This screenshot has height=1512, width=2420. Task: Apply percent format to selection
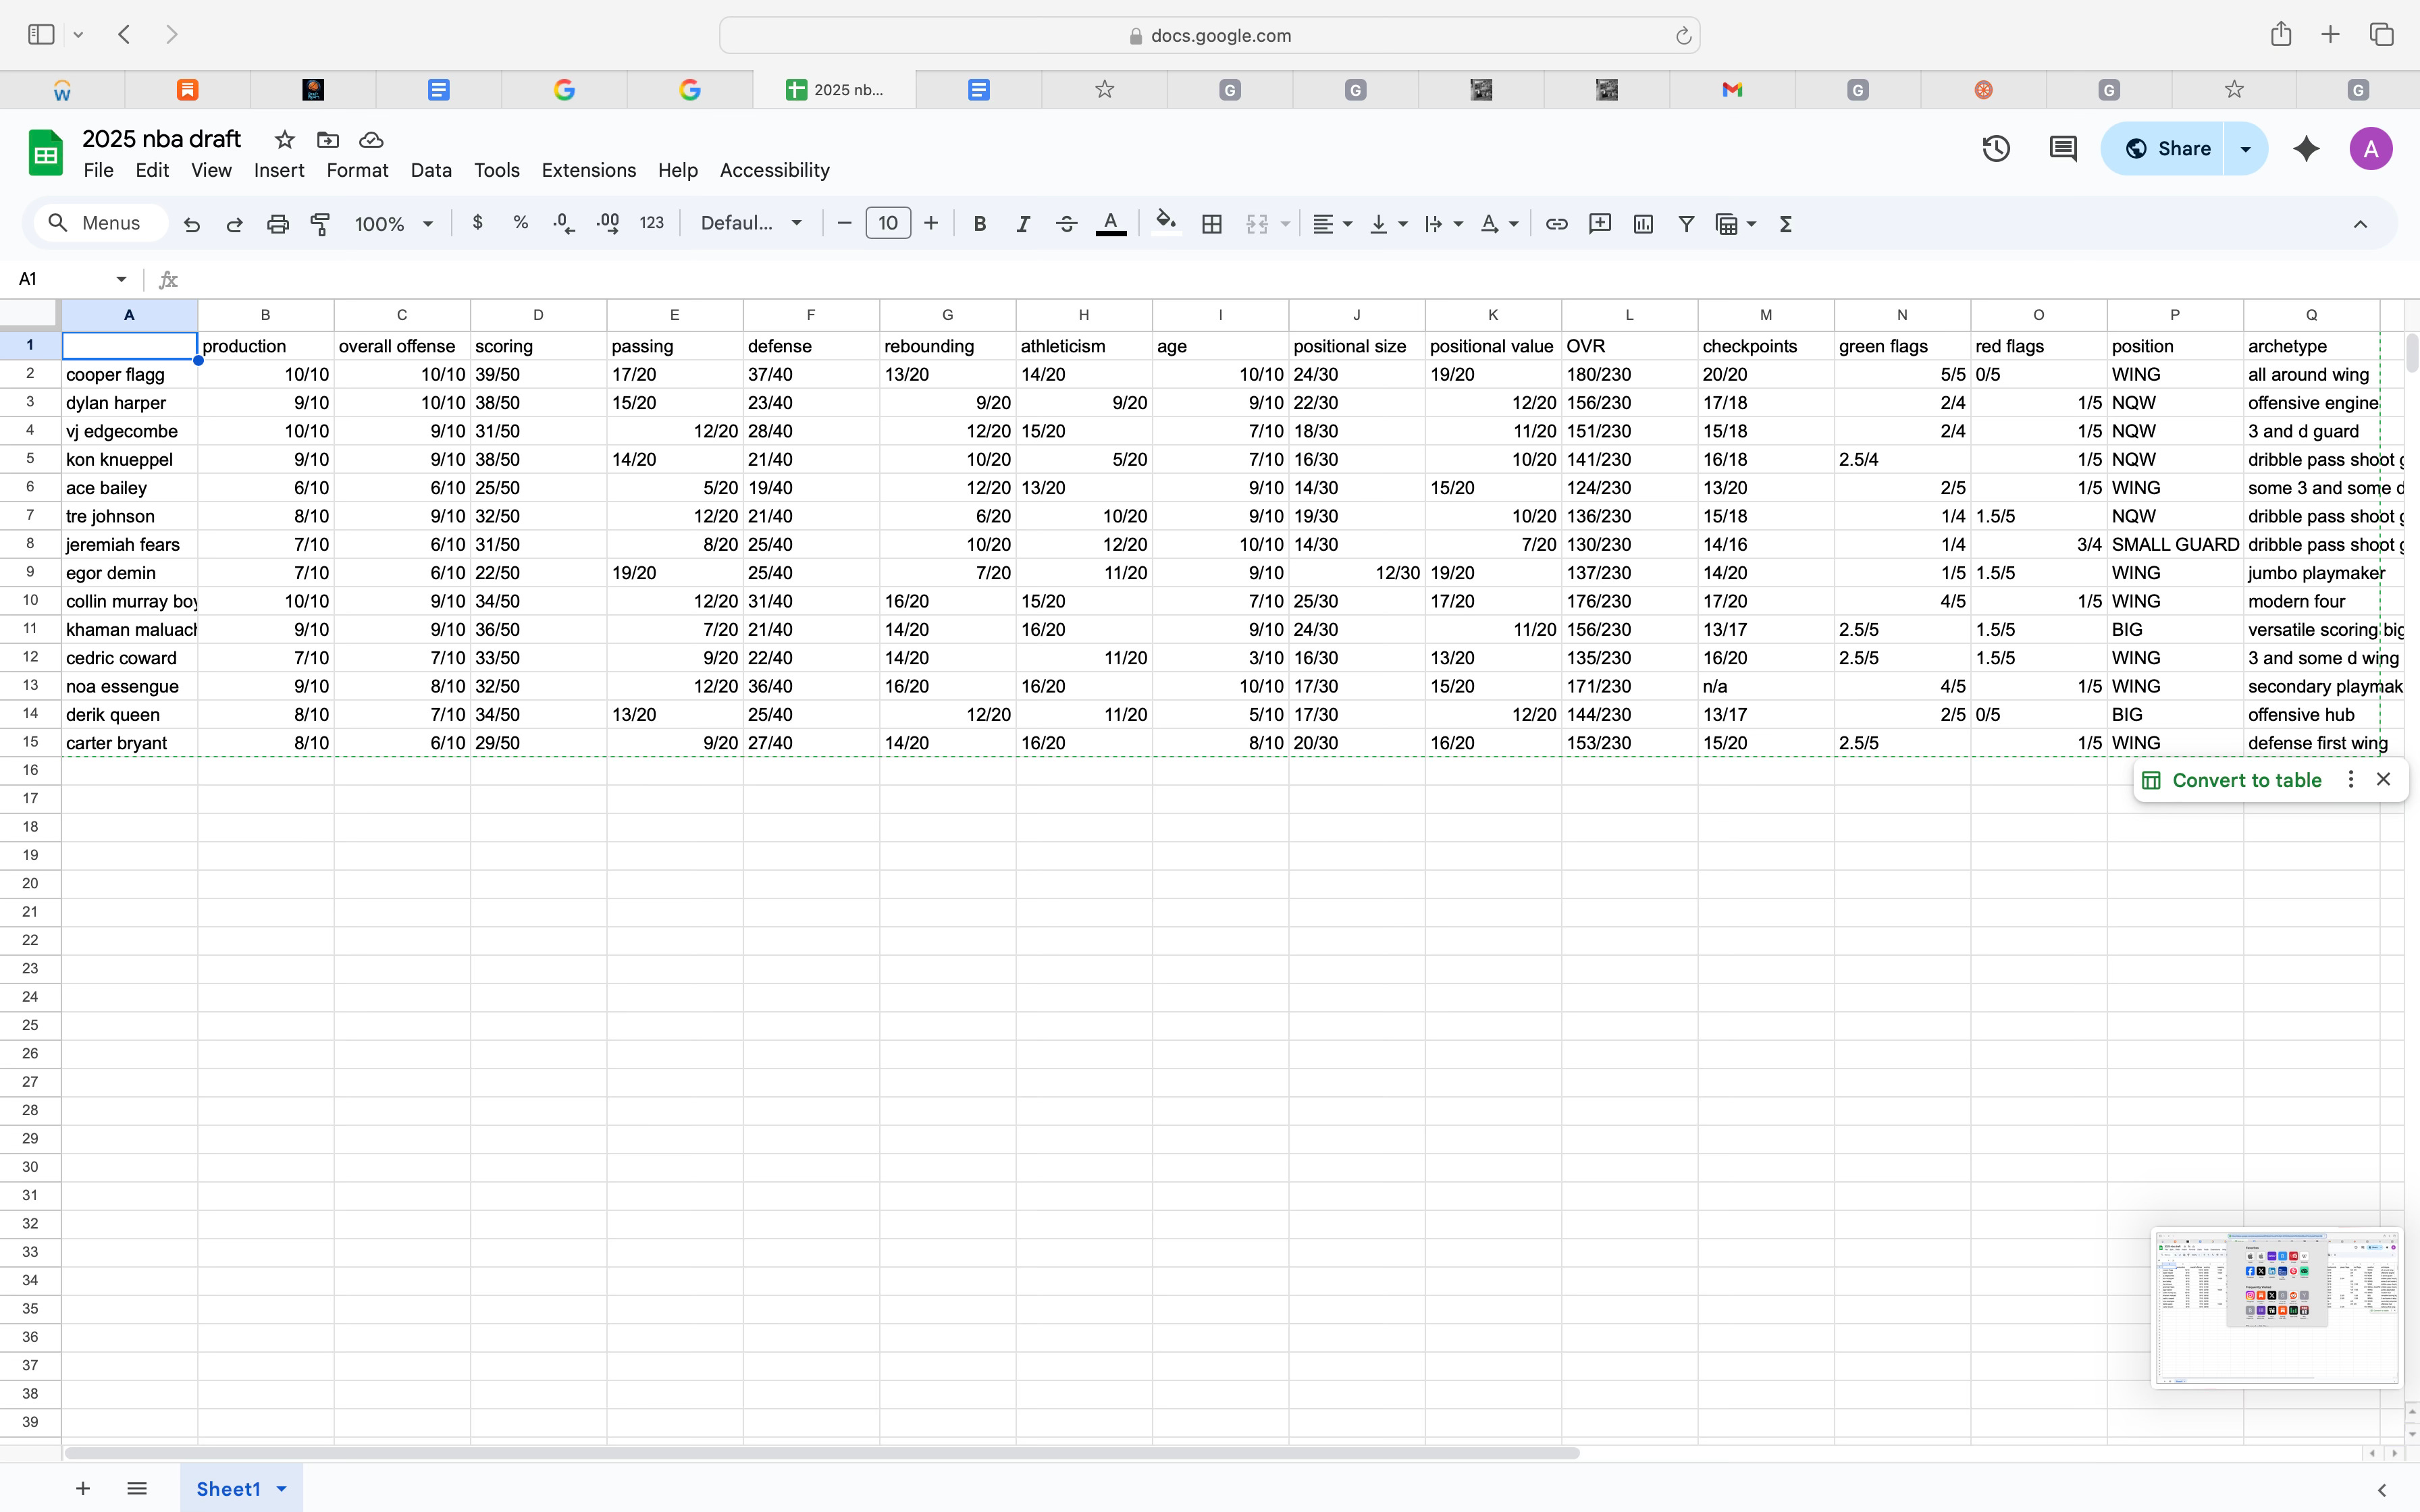(521, 223)
